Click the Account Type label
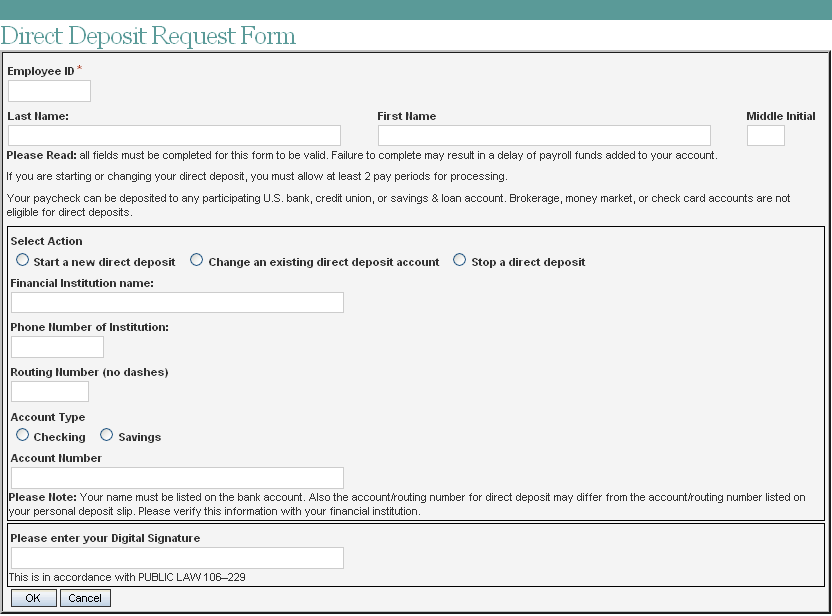The width and height of the screenshot is (832, 616). 48,417
